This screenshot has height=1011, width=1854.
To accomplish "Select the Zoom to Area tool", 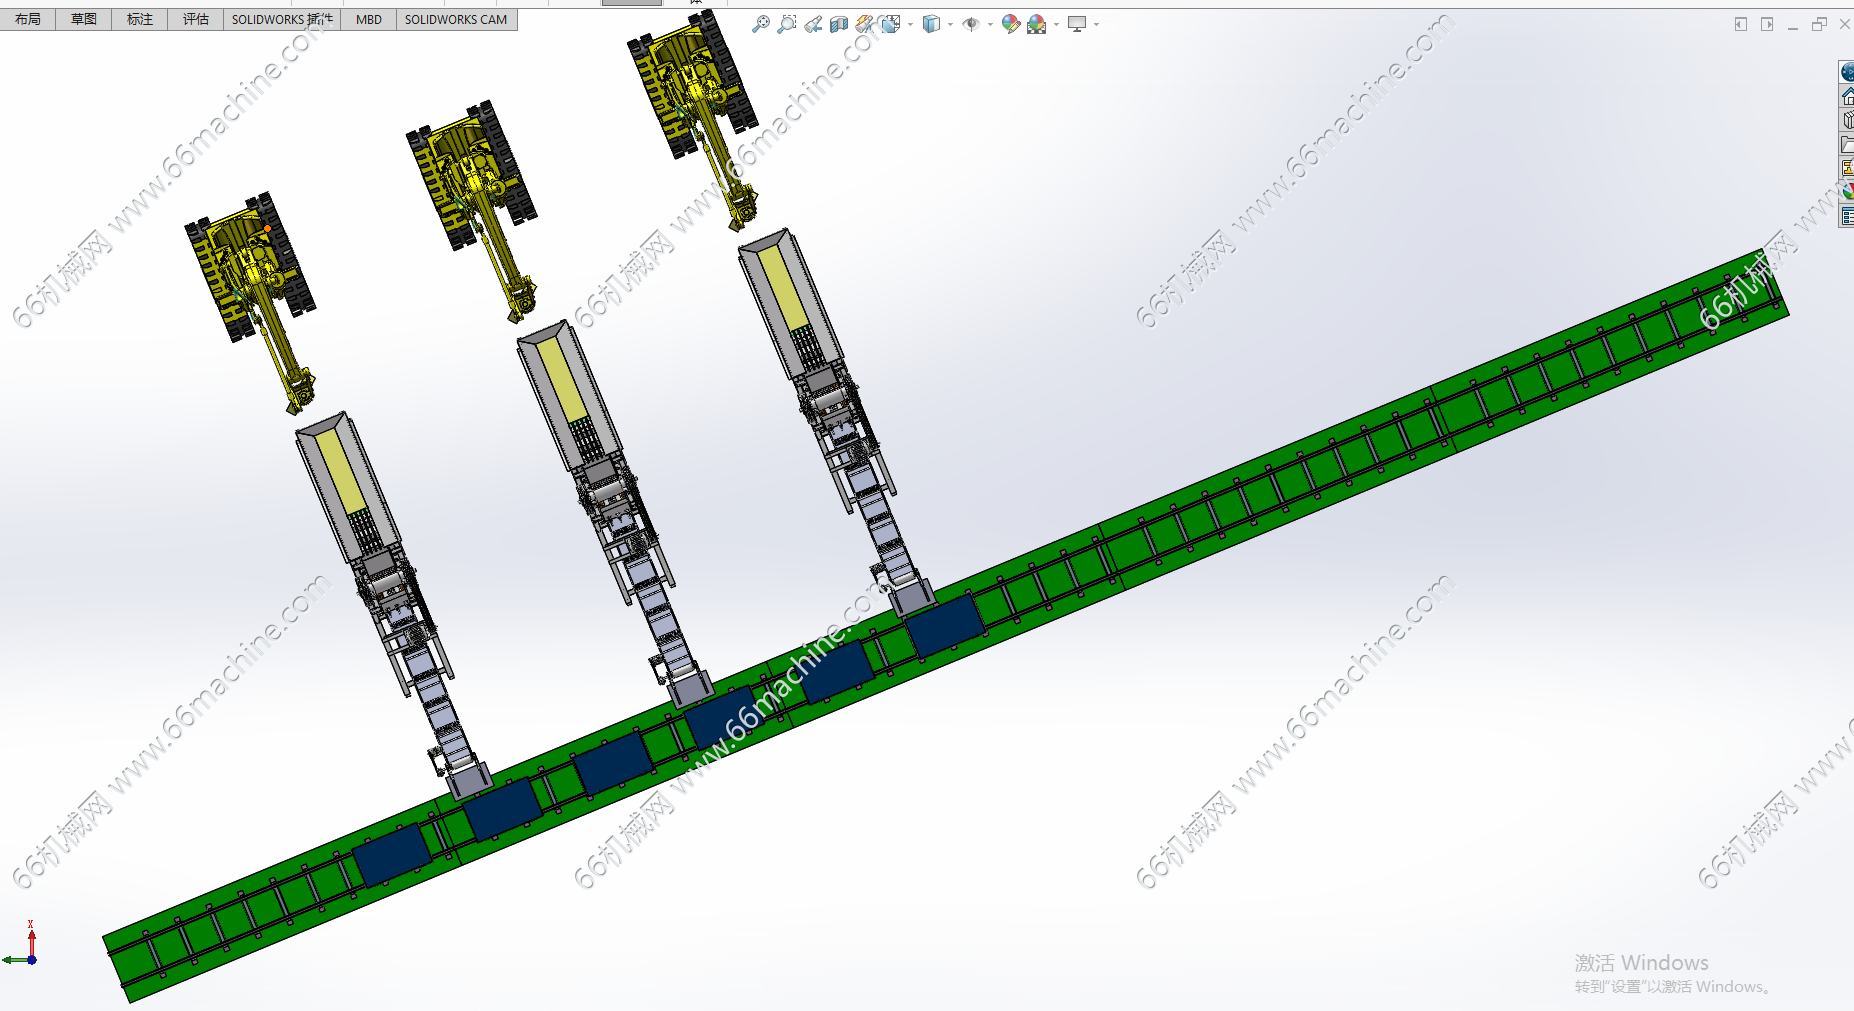I will click(x=787, y=24).
